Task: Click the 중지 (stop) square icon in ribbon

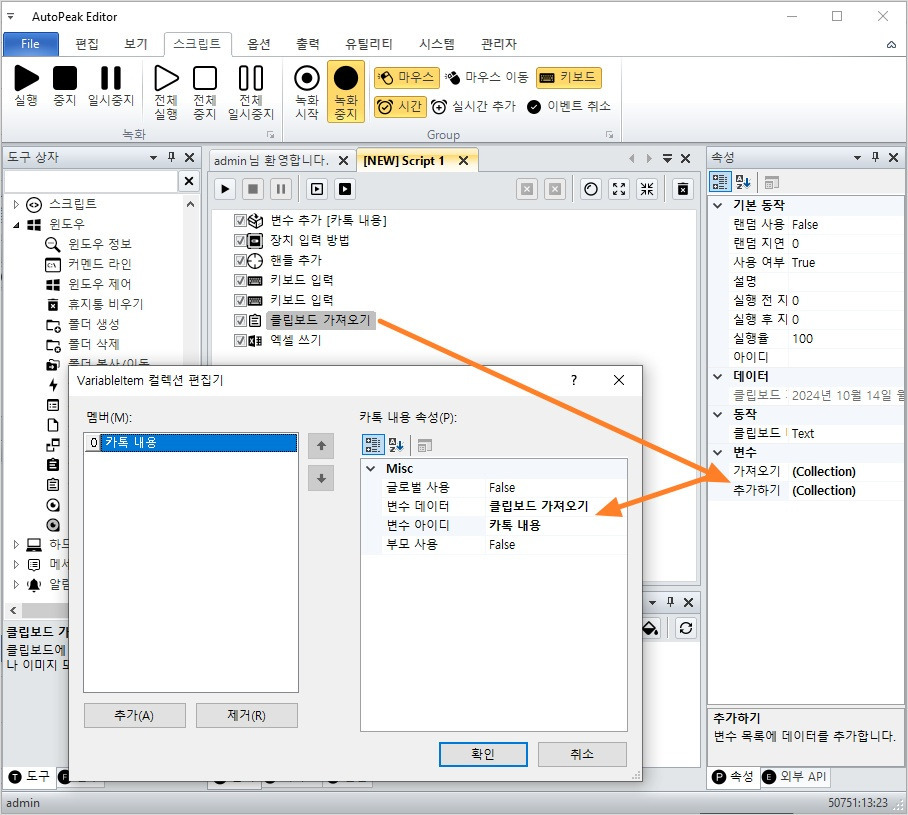Action: (x=64, y=78)
